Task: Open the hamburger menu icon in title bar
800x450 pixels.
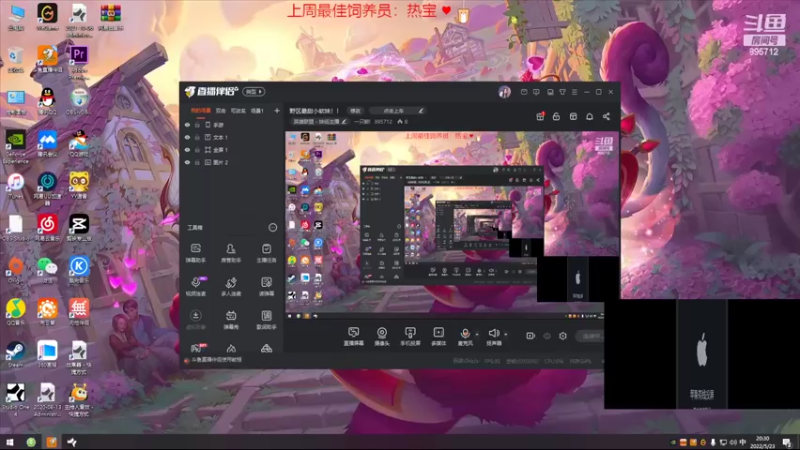Action: [x=574, y=92]
